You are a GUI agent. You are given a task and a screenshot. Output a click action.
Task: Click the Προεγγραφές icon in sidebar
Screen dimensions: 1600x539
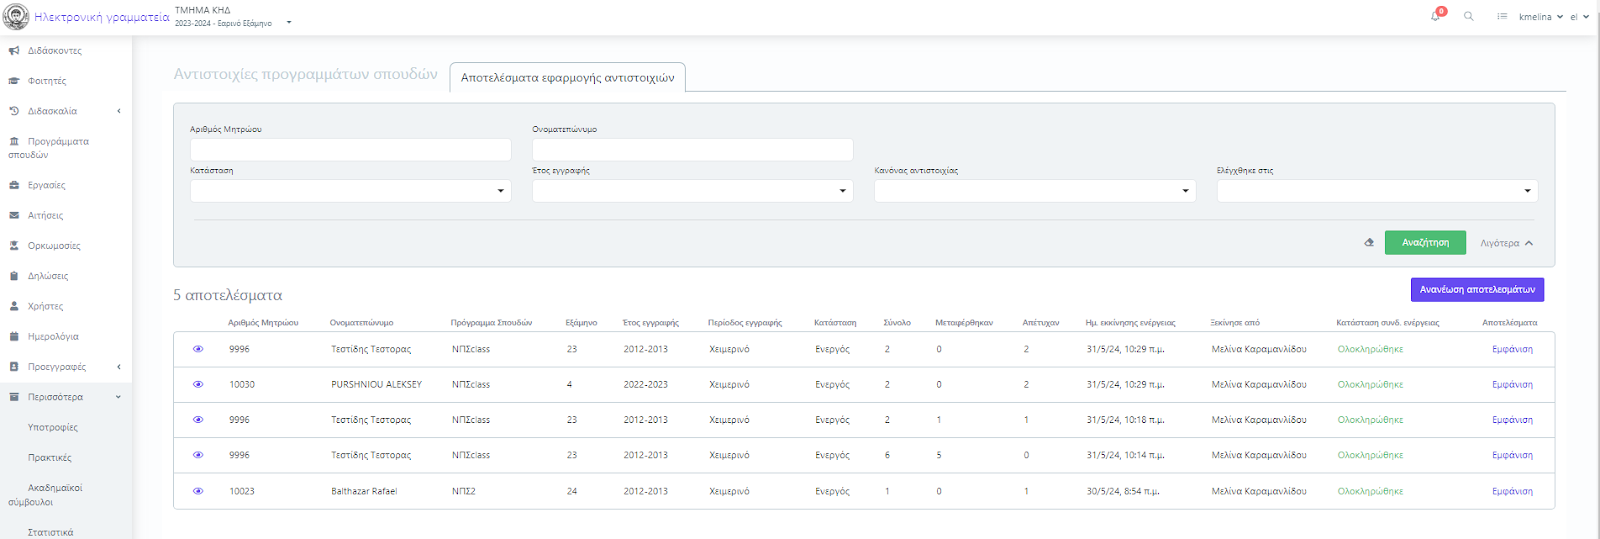[14, 367]
